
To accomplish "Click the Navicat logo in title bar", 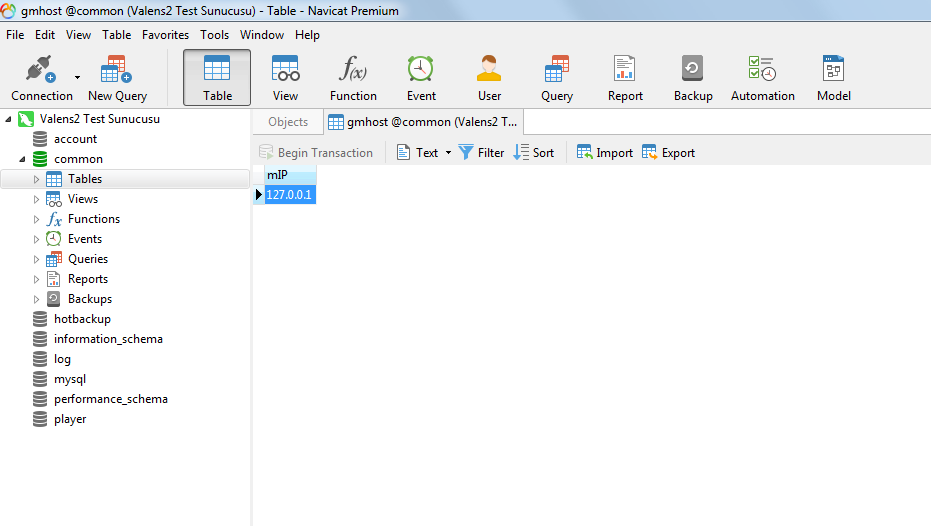I will click(8, 11).
